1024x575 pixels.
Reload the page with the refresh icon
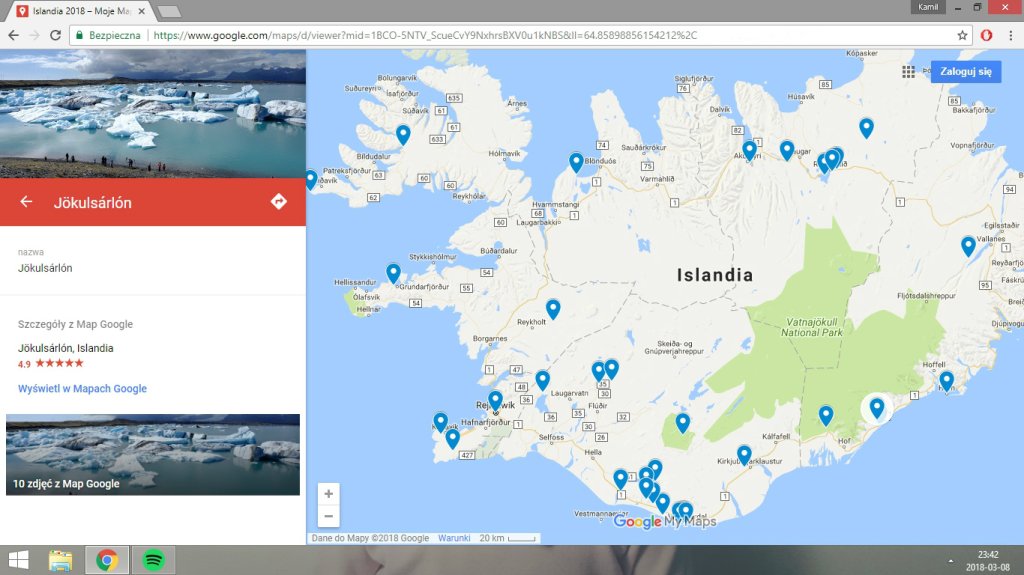pos(56,35)
